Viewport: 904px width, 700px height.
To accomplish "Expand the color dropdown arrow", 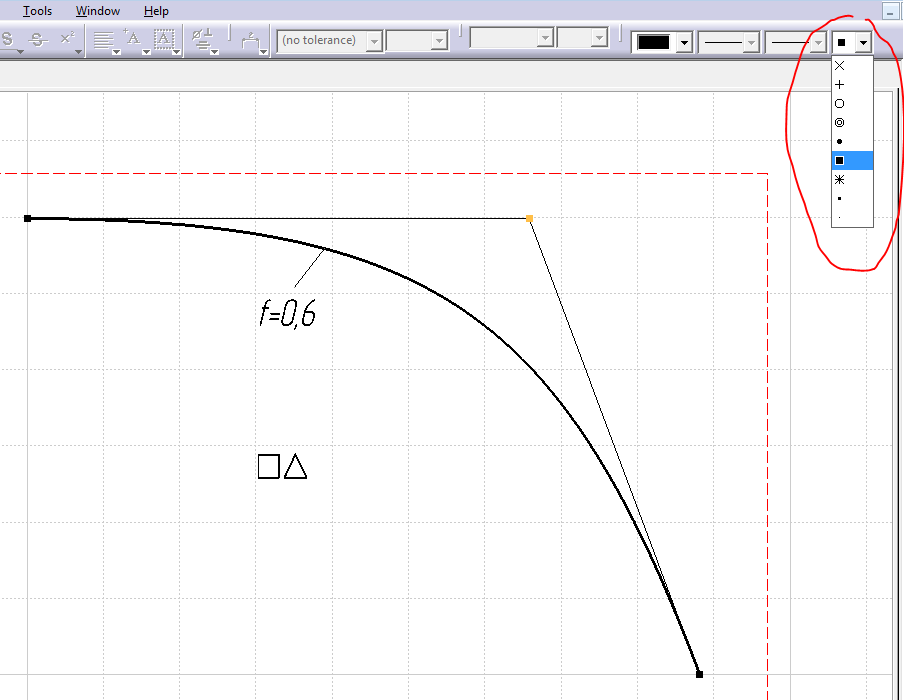I will (x=684, y=43).
